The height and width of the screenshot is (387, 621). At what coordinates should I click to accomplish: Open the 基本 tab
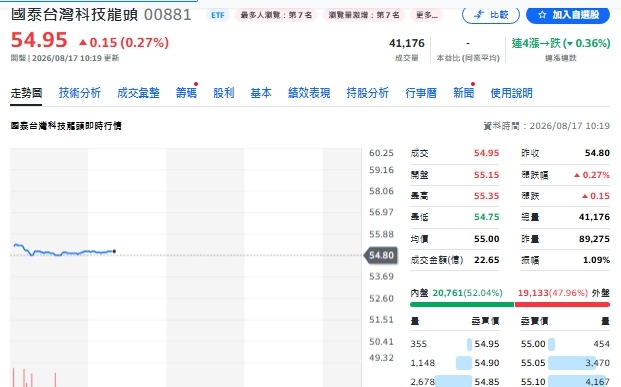(x=261, y=93)
